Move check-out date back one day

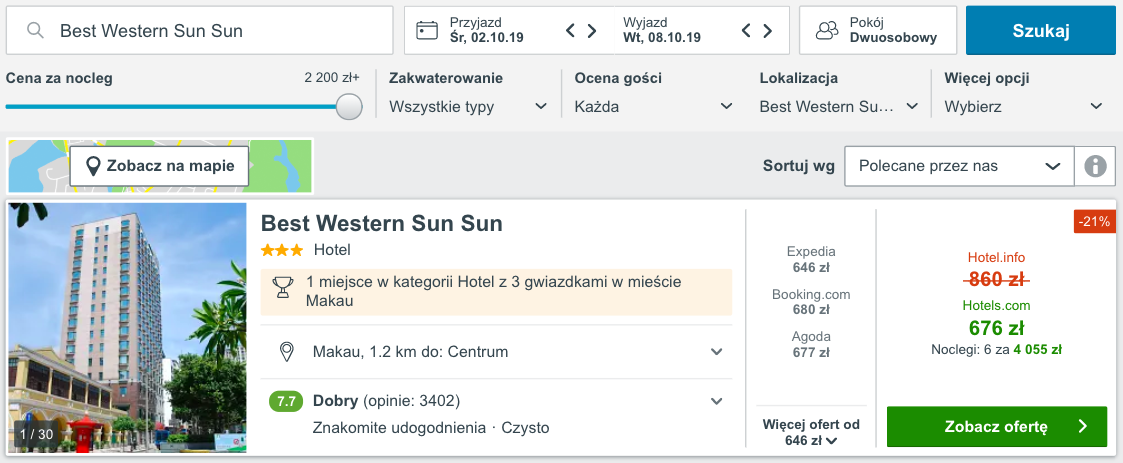[746, 31]
